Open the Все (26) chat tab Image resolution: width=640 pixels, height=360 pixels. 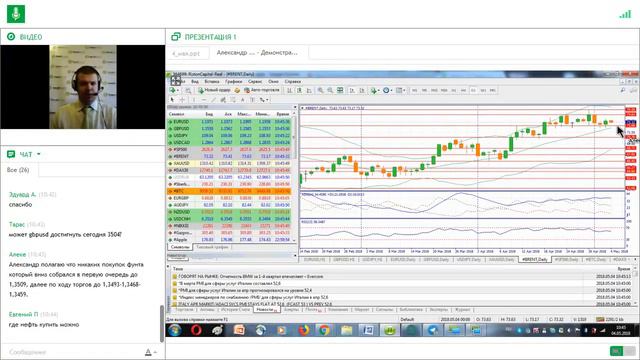[18, 170]
